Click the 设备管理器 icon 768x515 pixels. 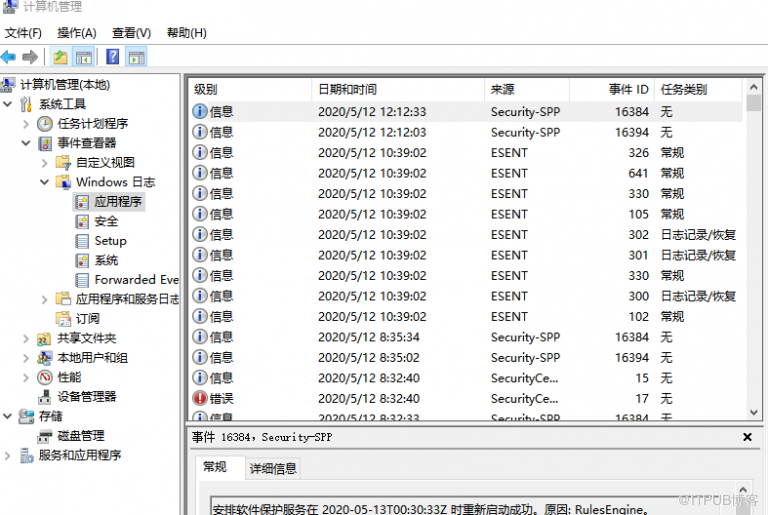click(x=45, y=397)
